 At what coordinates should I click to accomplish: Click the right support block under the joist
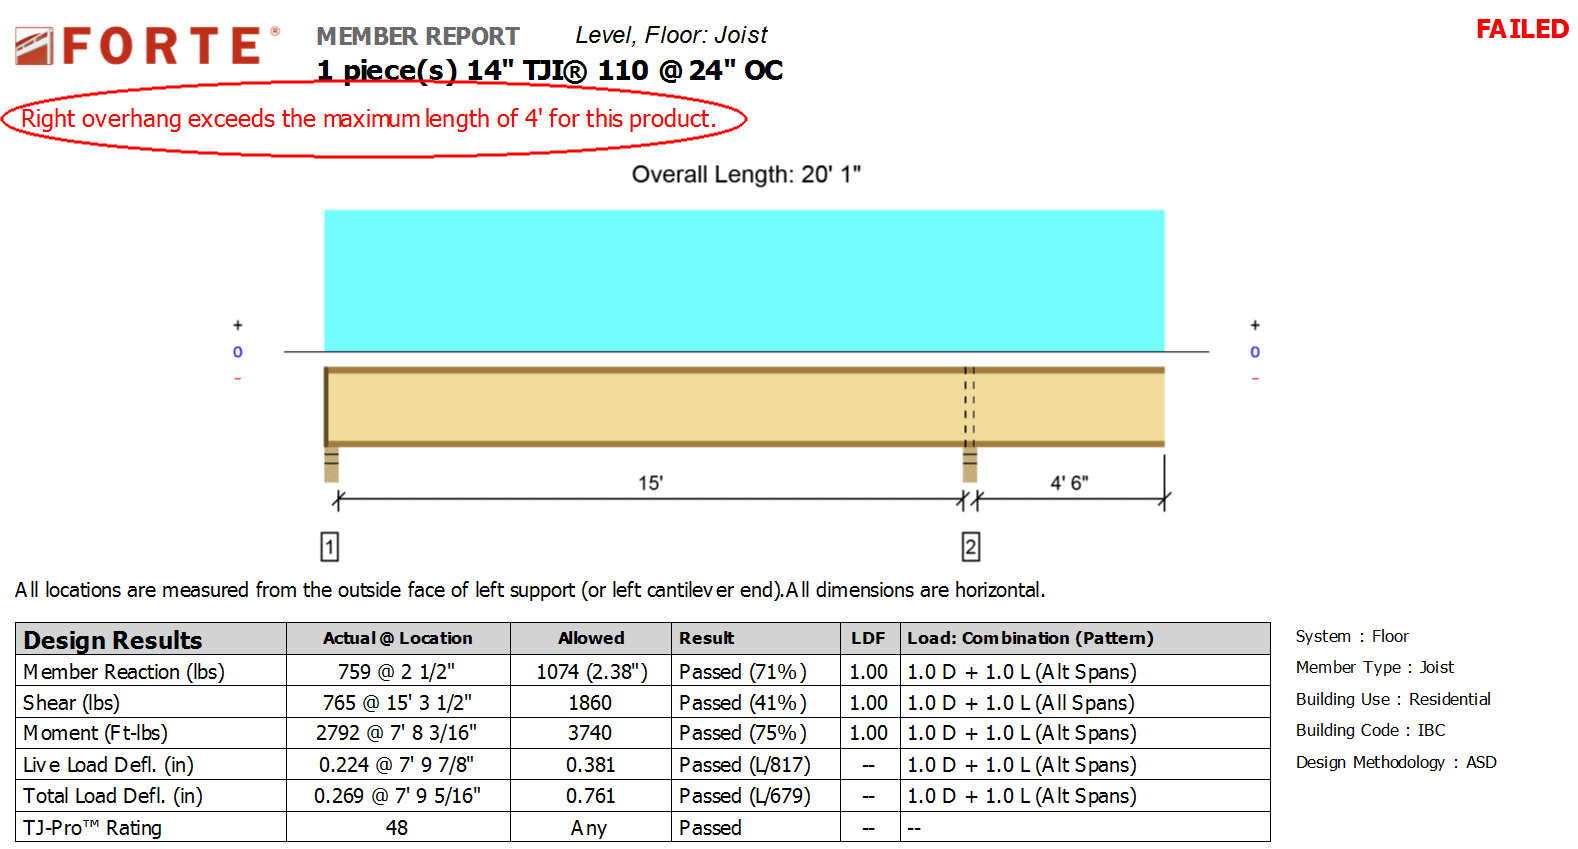click(969, 465)
